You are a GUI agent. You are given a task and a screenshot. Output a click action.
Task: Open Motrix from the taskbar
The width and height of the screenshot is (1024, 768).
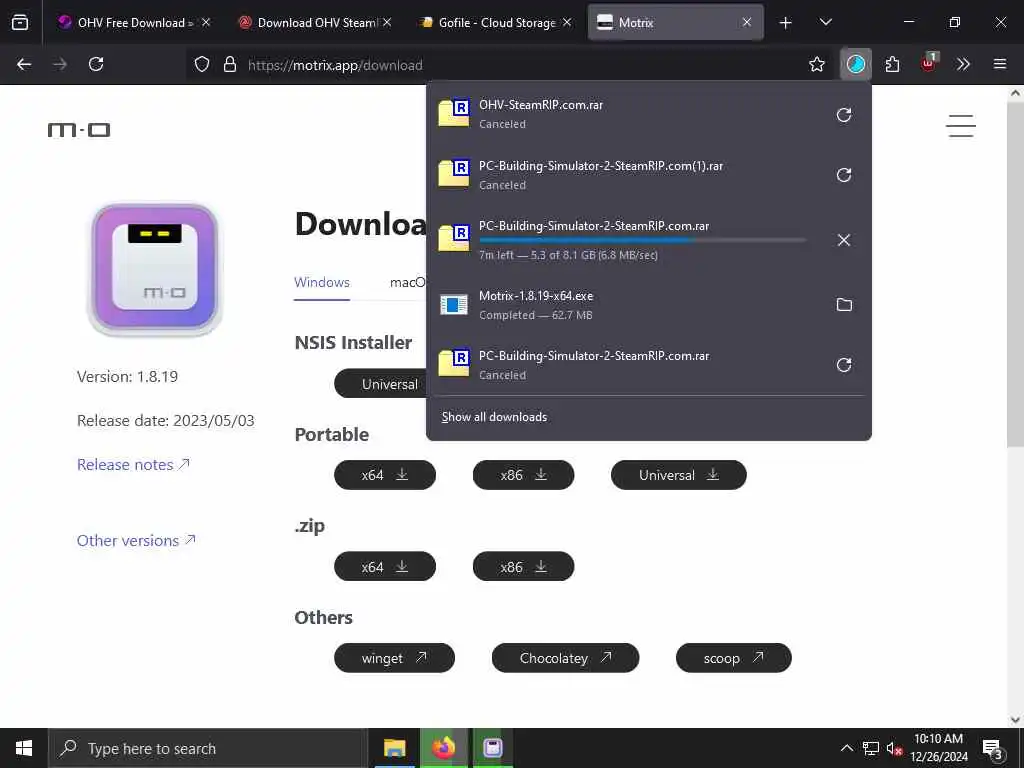pos(492,748)
